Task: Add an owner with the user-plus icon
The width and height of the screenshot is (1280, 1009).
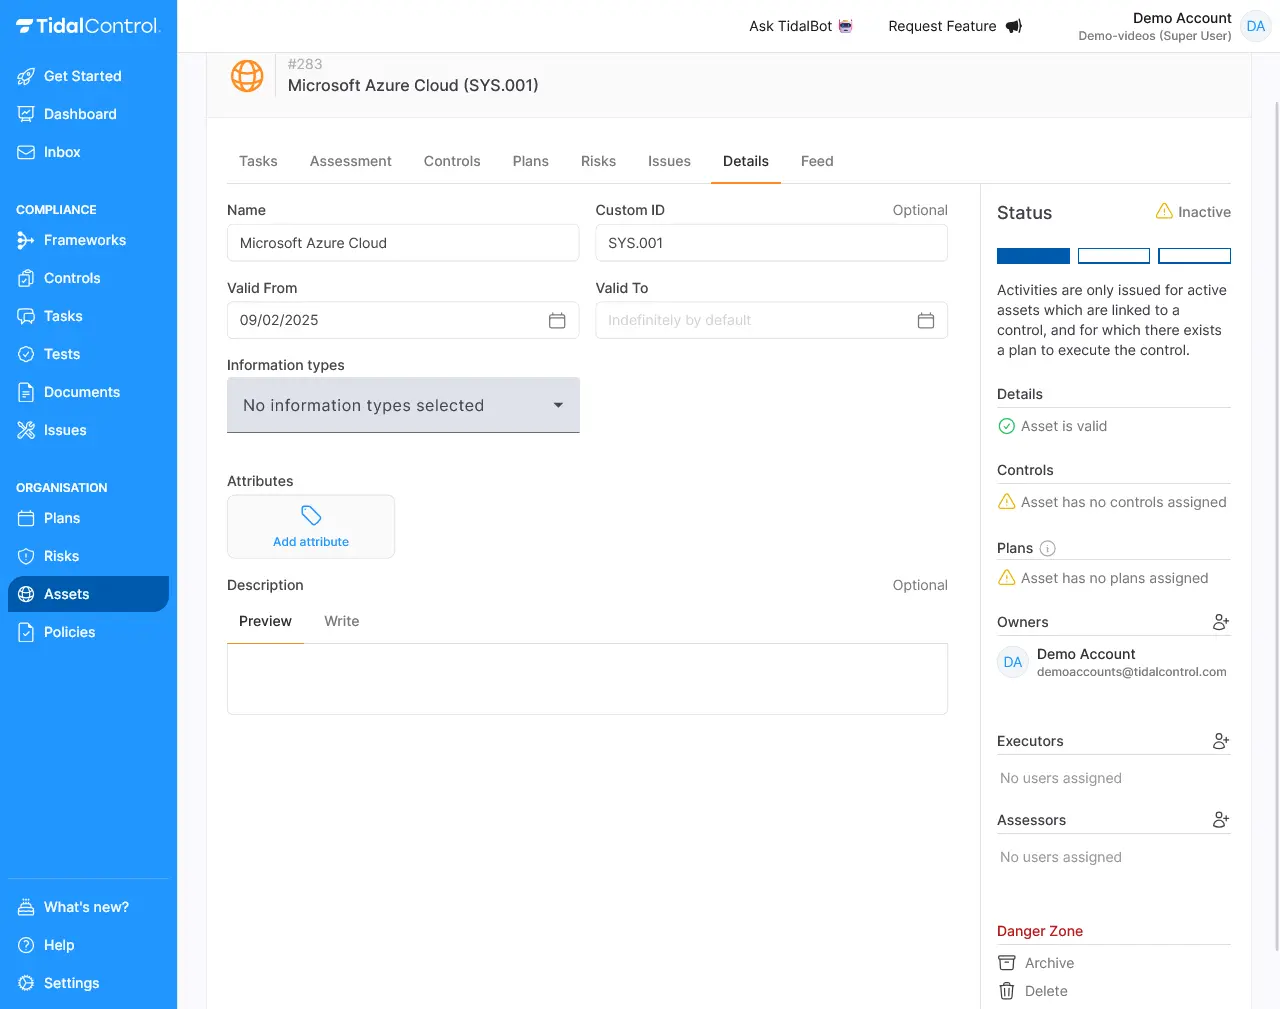Action: point(1221,622)
